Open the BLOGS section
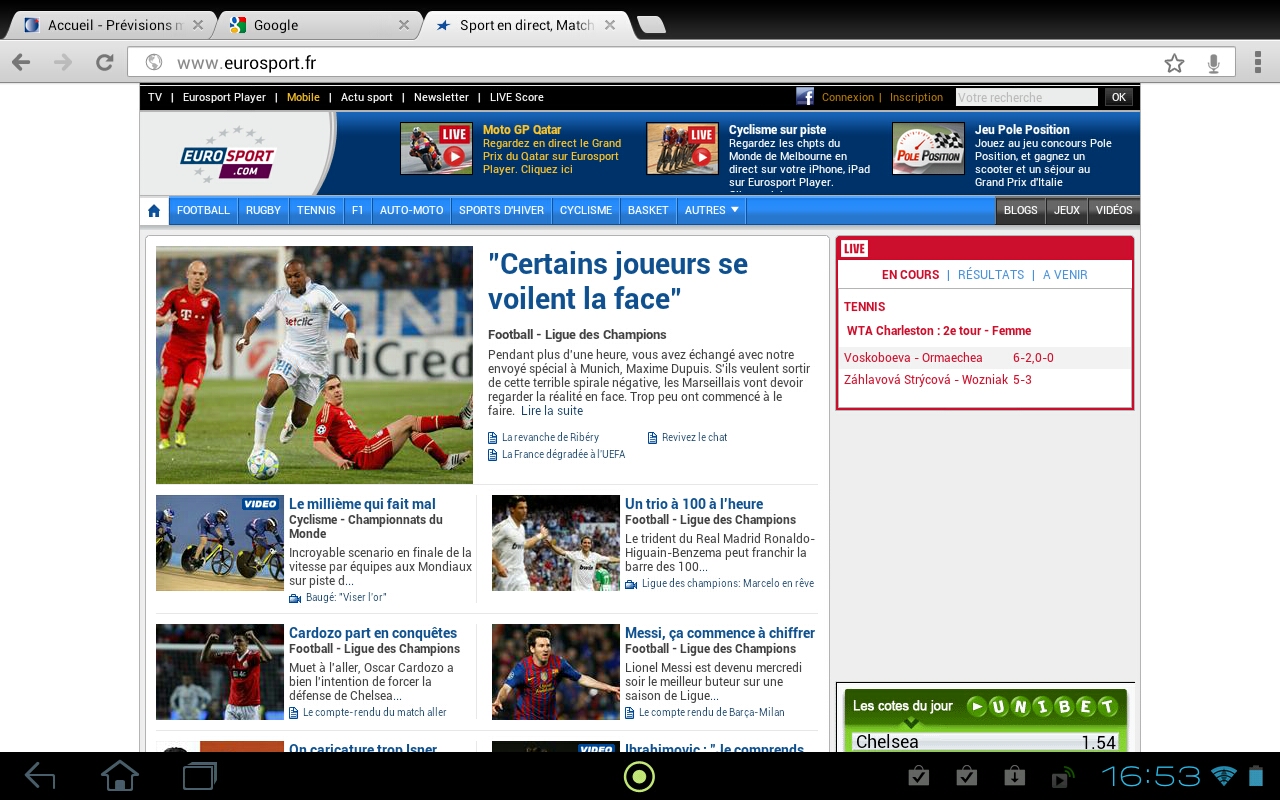 (x=1020, y=211)
